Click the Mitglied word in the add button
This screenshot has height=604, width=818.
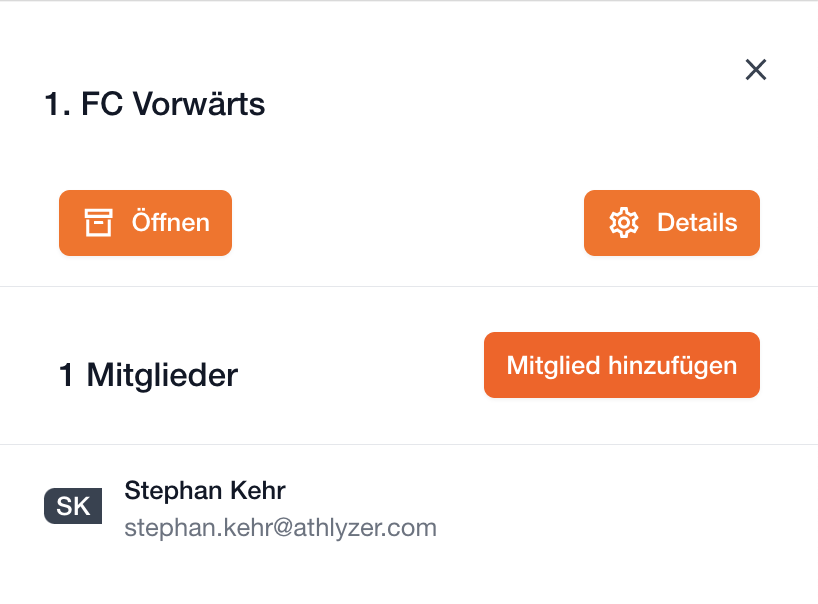pos(553,365)
